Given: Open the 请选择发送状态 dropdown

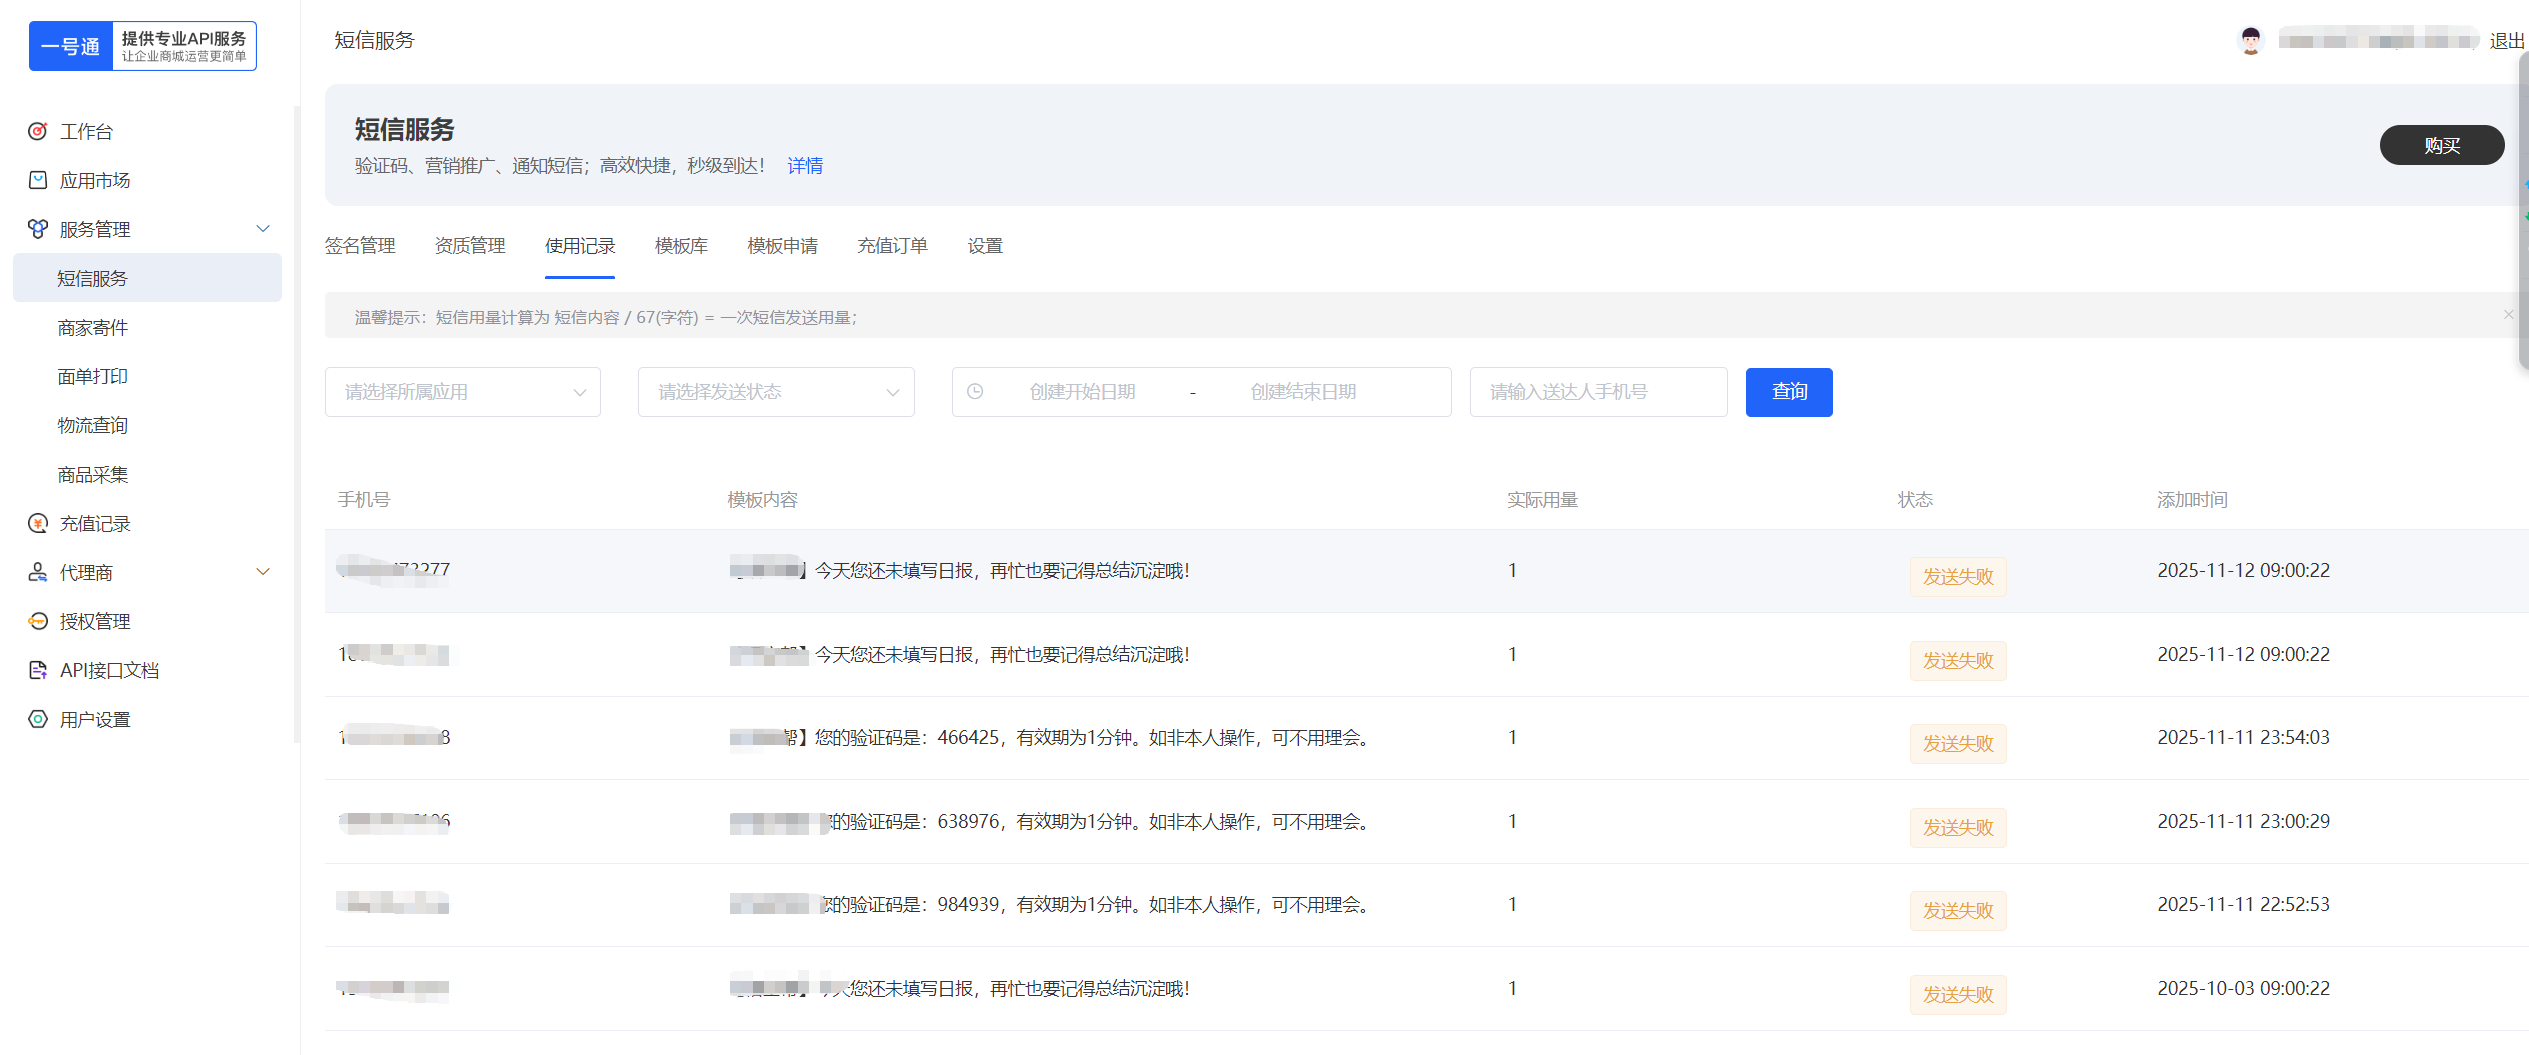Looking at the screenshot, I should pyautogui.click(x=775, y=392).
